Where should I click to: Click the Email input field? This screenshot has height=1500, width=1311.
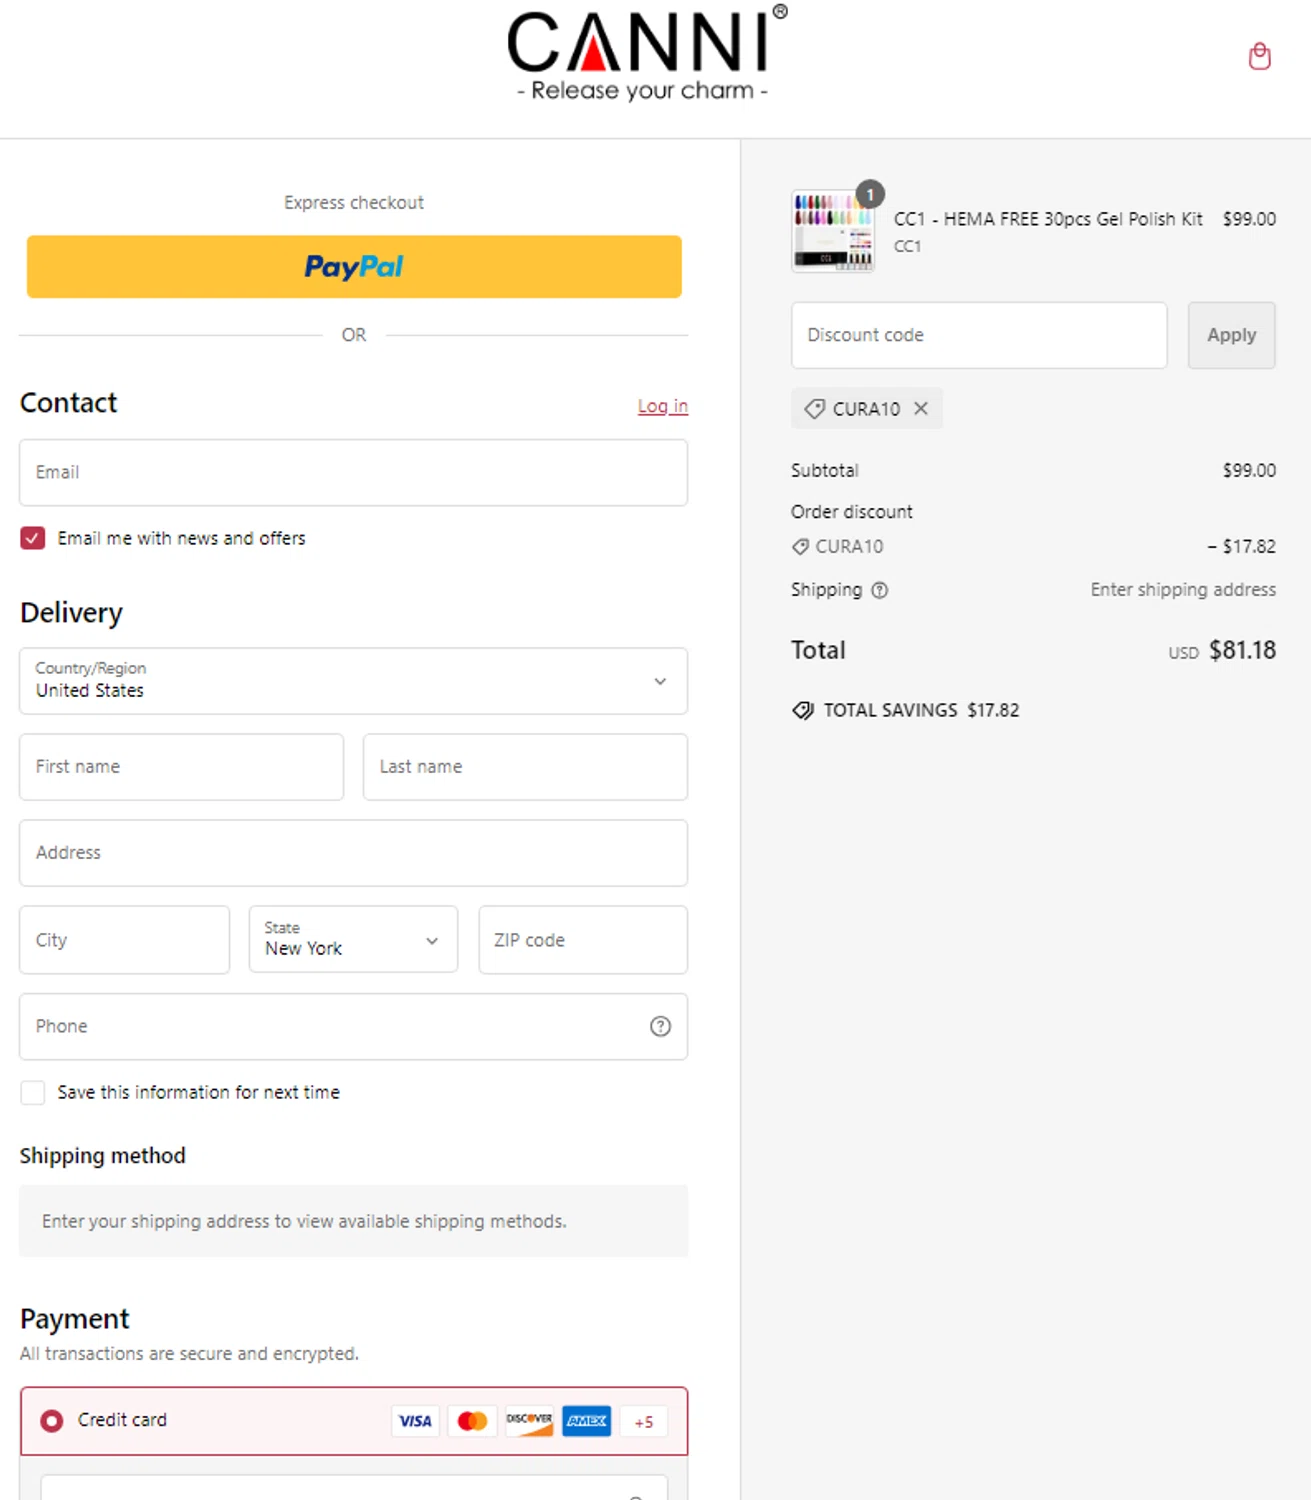(353, 472)
